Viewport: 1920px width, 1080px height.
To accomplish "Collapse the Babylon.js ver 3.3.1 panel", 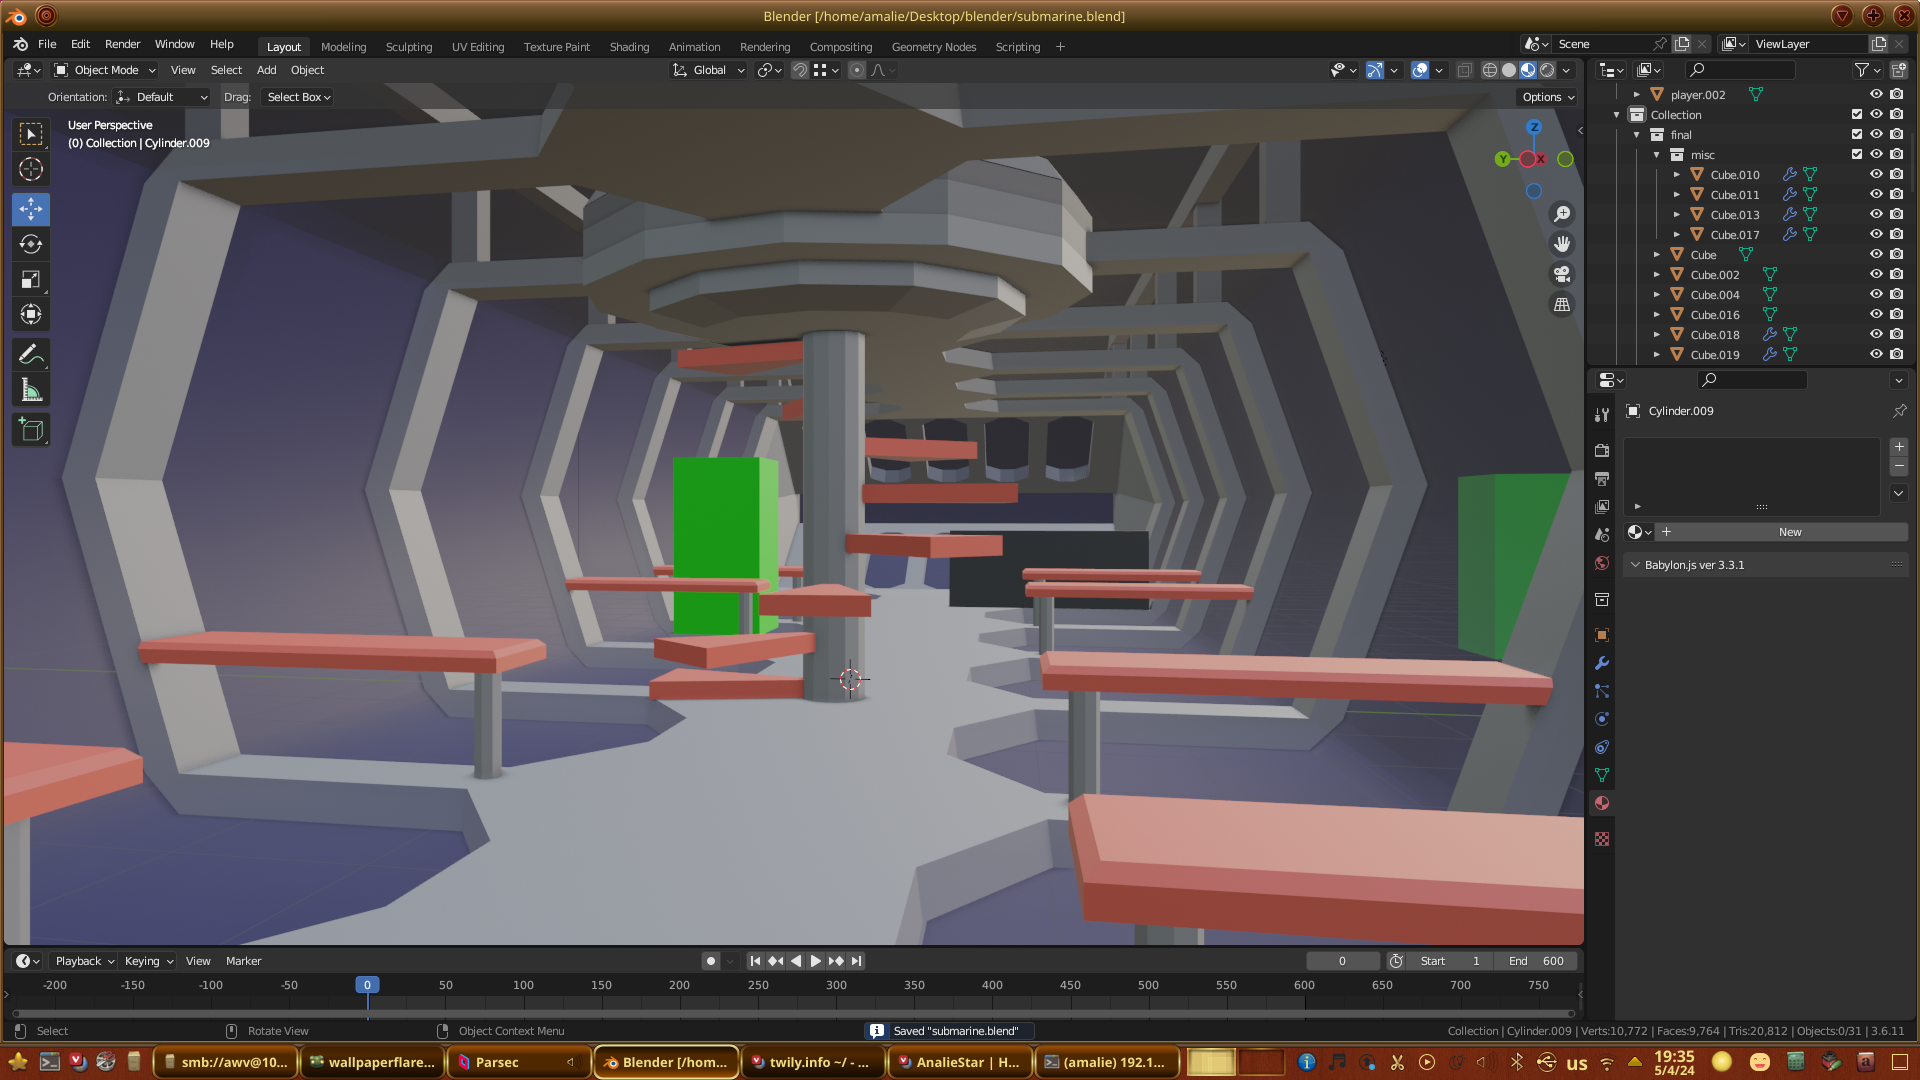I will click(1636, 565).
